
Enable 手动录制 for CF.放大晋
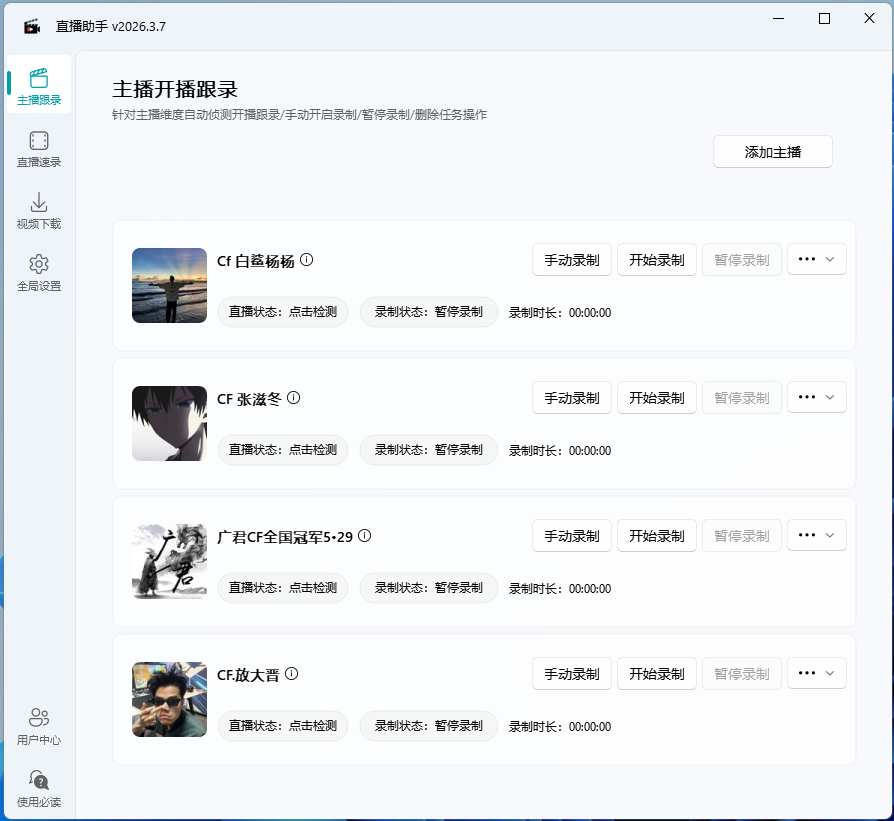pos(571,673)
